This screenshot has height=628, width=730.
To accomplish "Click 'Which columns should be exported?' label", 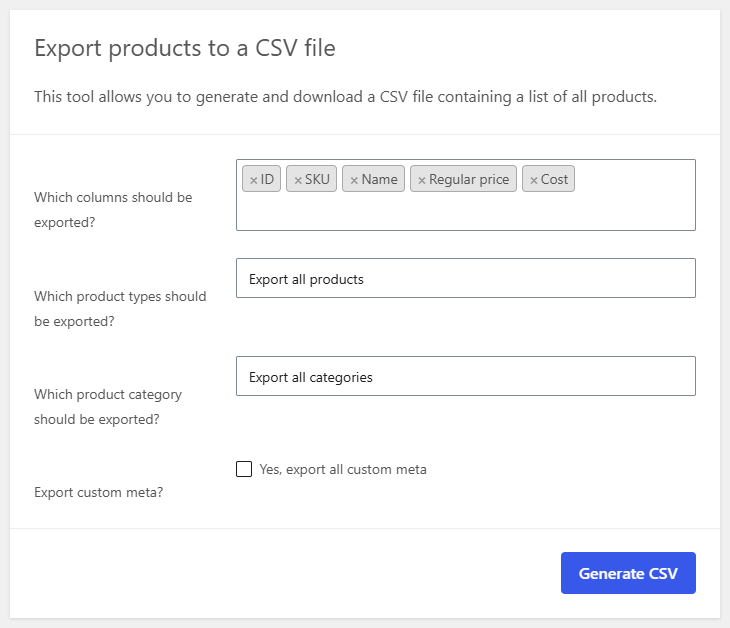I will coord(113,210).
